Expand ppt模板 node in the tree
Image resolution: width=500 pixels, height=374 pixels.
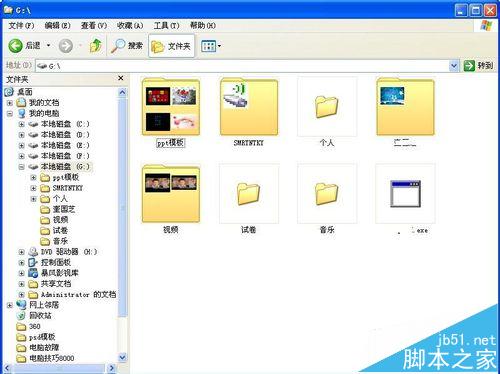[x=33, y=178]
